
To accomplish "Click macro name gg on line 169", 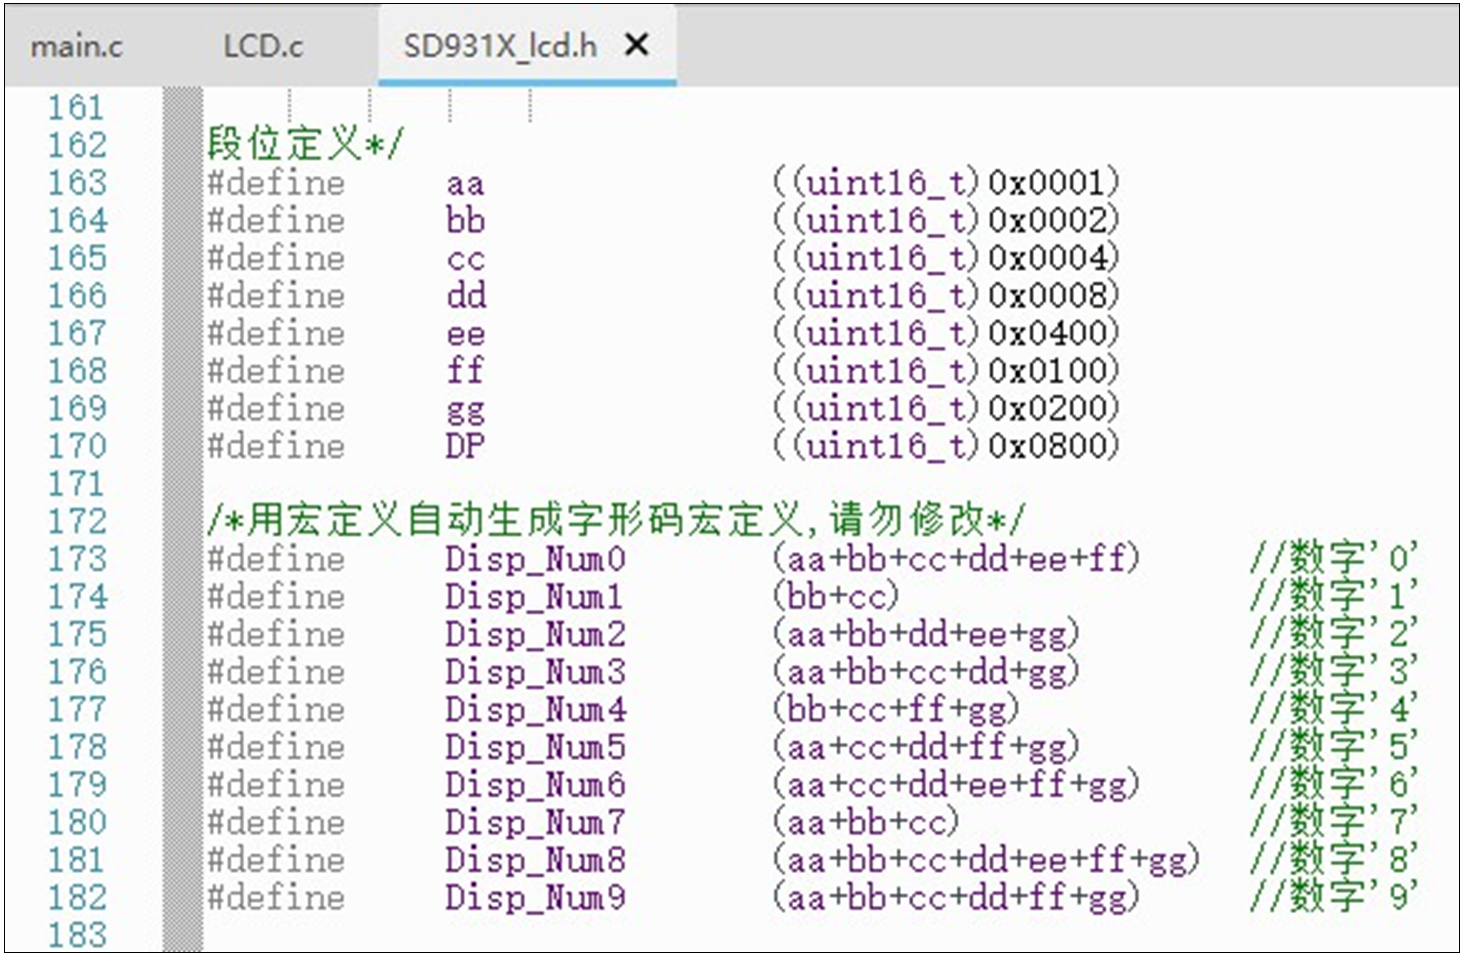I will (x=465, y=410).
